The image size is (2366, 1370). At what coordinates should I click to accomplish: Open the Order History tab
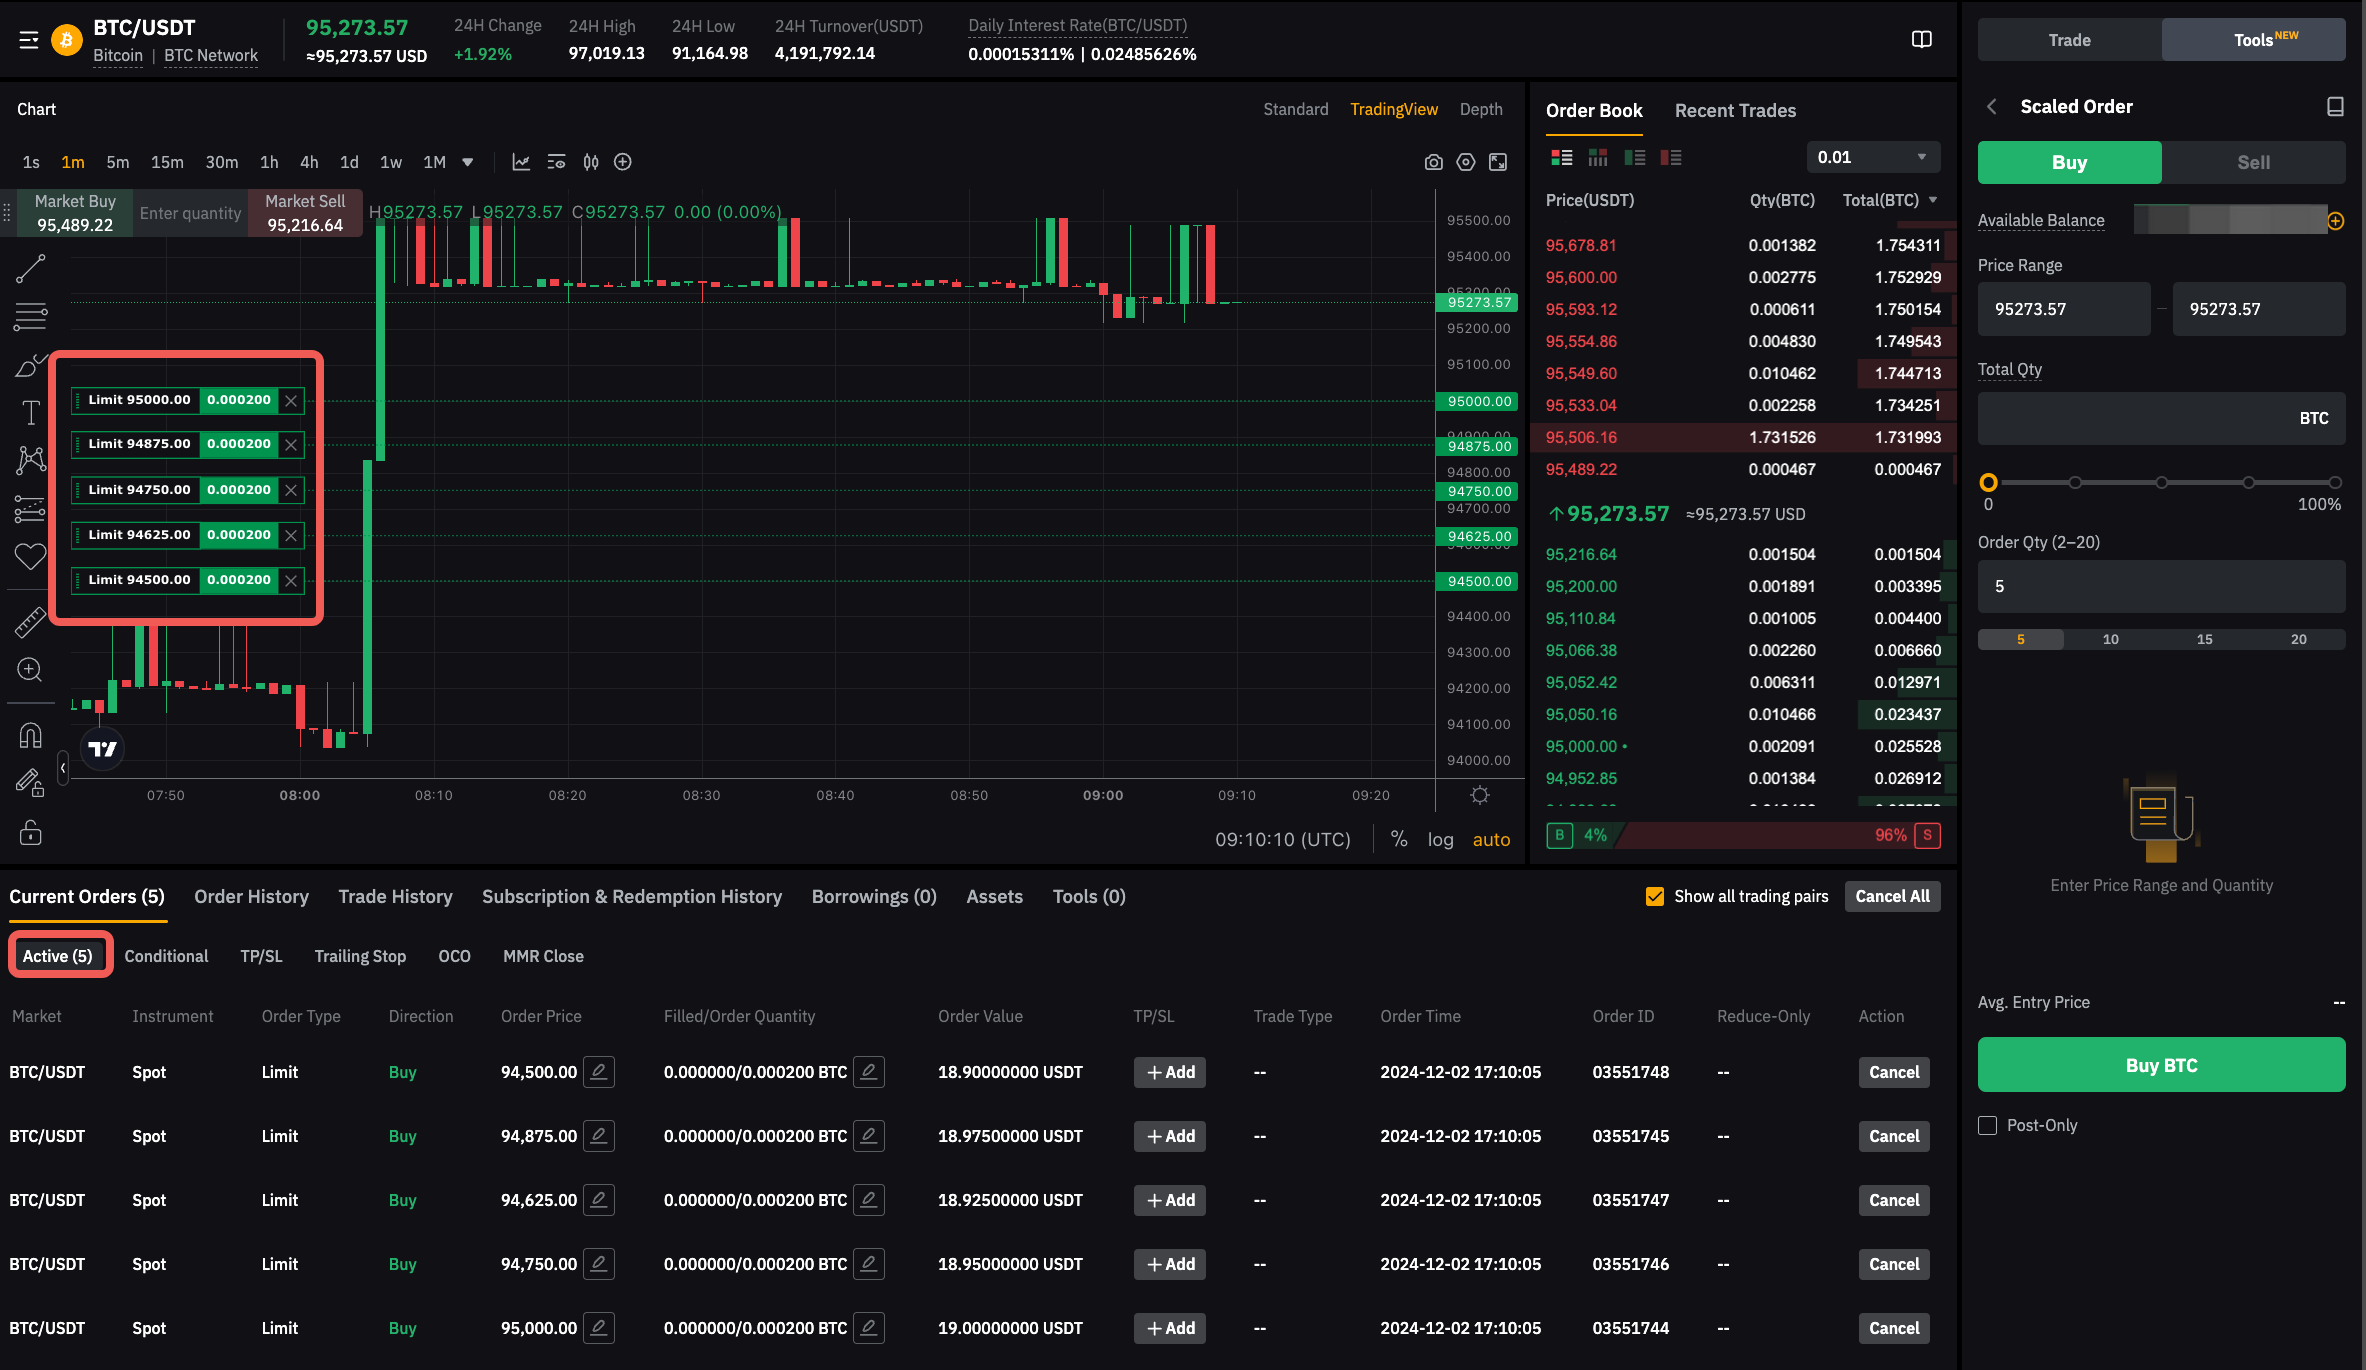pos(251,896)
